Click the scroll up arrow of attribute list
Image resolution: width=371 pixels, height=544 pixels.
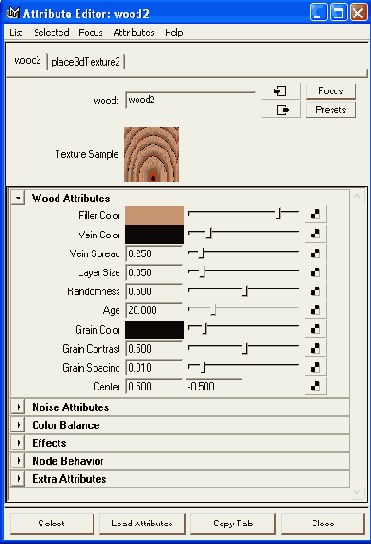(x=357, y=197)
